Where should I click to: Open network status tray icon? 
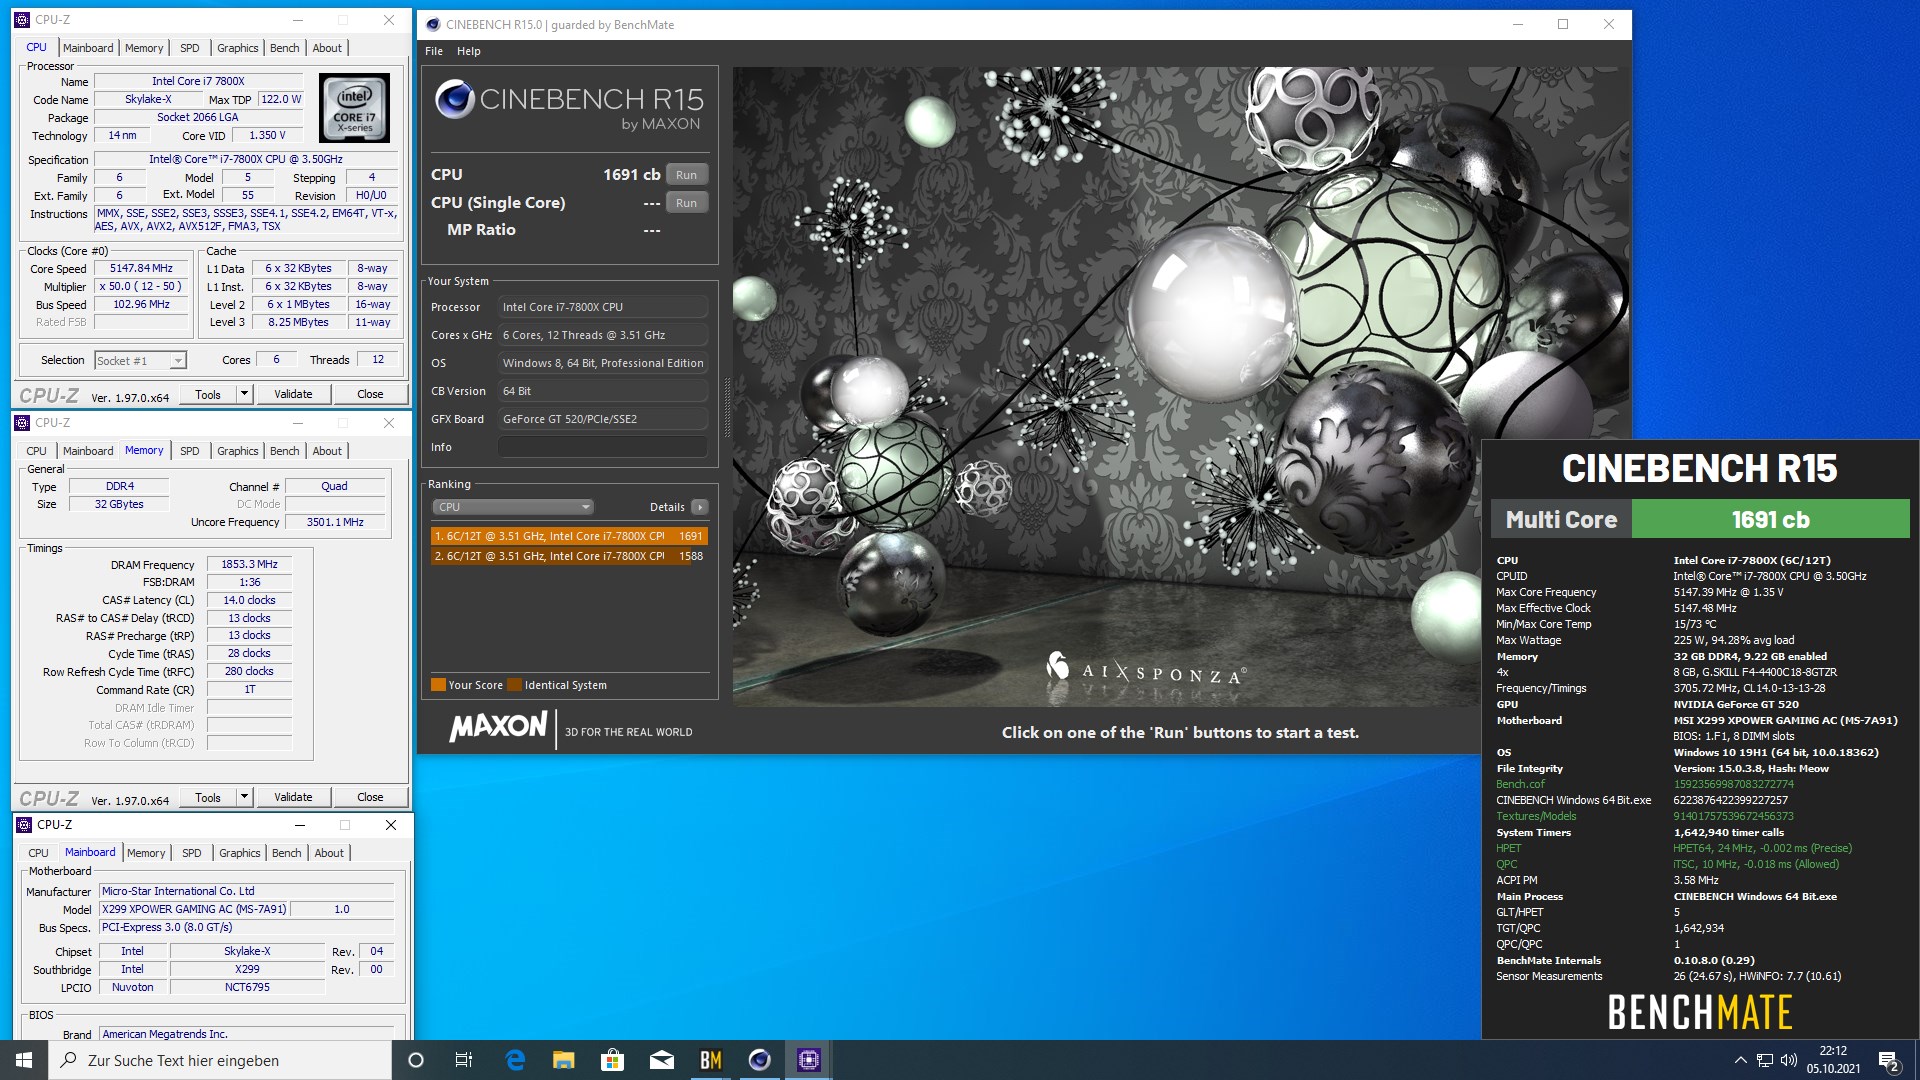pos(1765,1060)
